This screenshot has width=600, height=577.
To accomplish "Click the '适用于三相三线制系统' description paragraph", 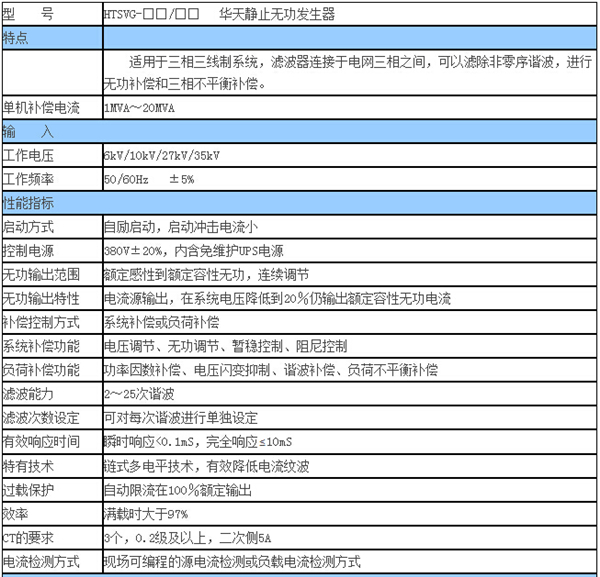I will click(348, 72).
